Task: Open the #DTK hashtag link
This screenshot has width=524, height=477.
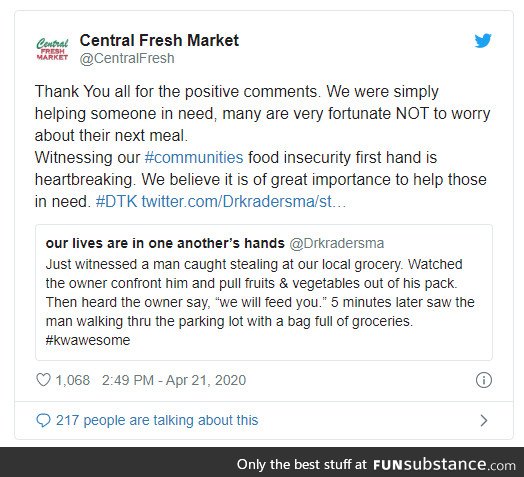Action: [x=116, y=202]
